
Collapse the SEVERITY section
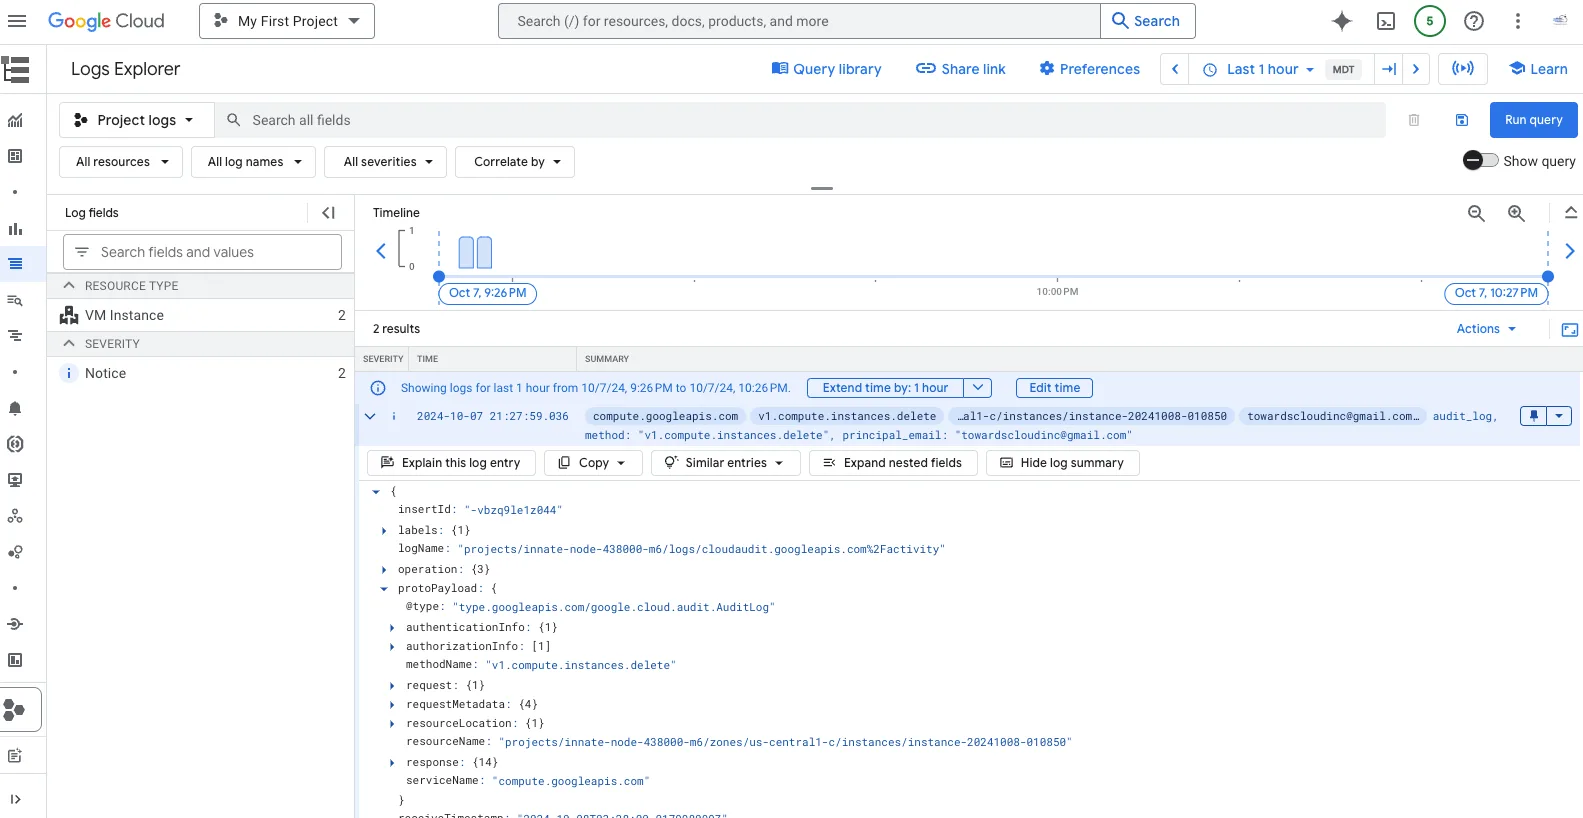(69, 344)
